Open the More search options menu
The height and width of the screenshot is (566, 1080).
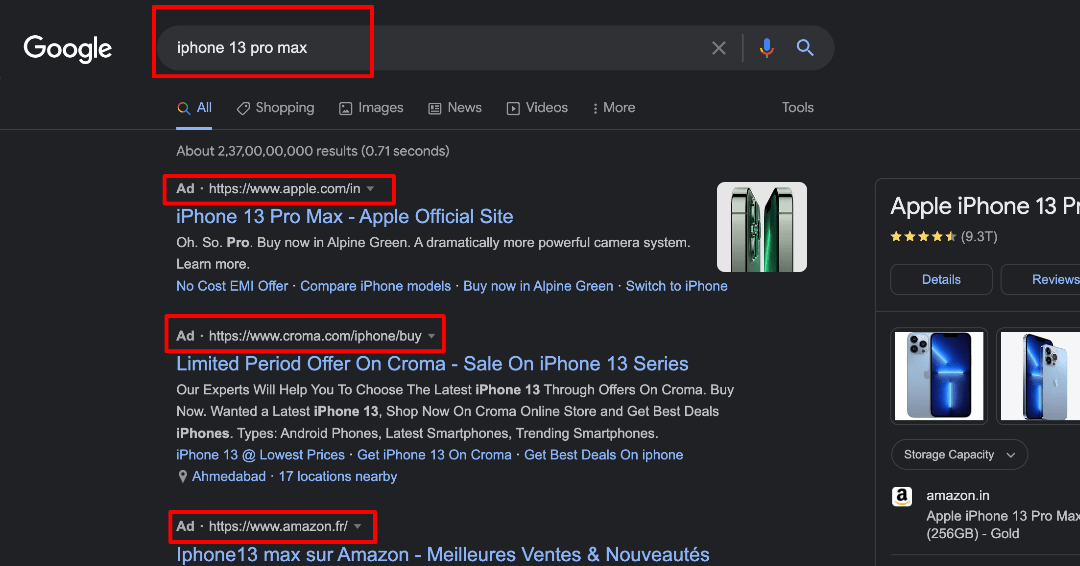[x=614, y=108]
